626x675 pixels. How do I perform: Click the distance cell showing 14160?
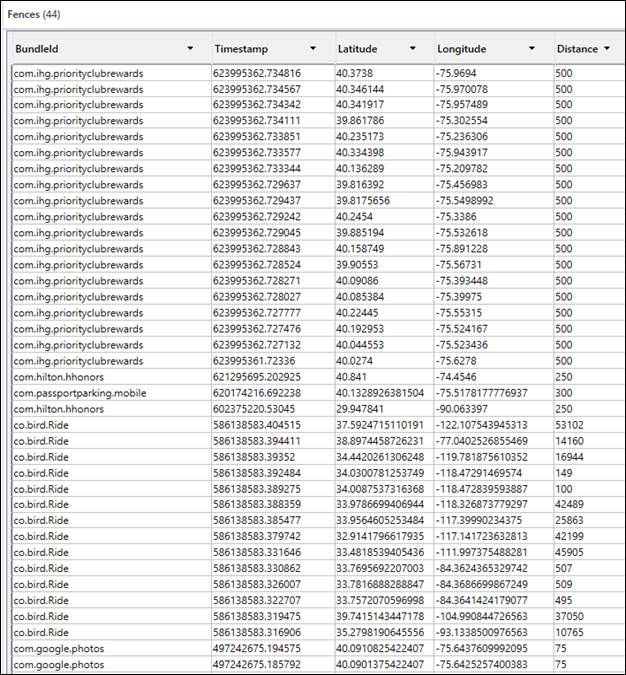pos(572,441)
